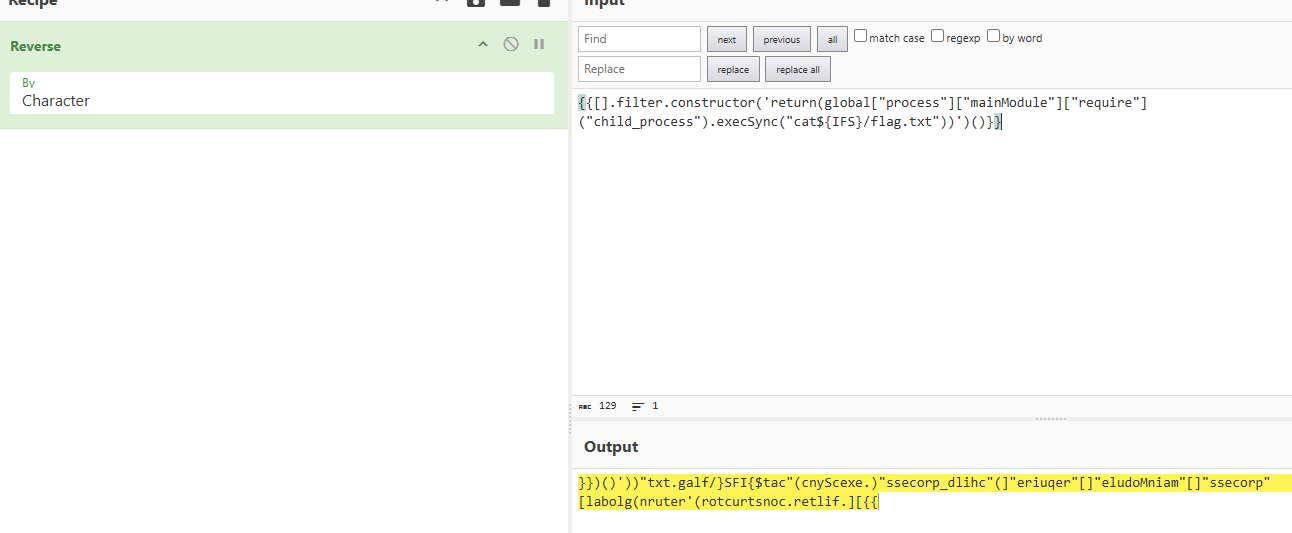This screenshot has height=533, width=1292.
Task: Click the replace all button
Action: 797,70
